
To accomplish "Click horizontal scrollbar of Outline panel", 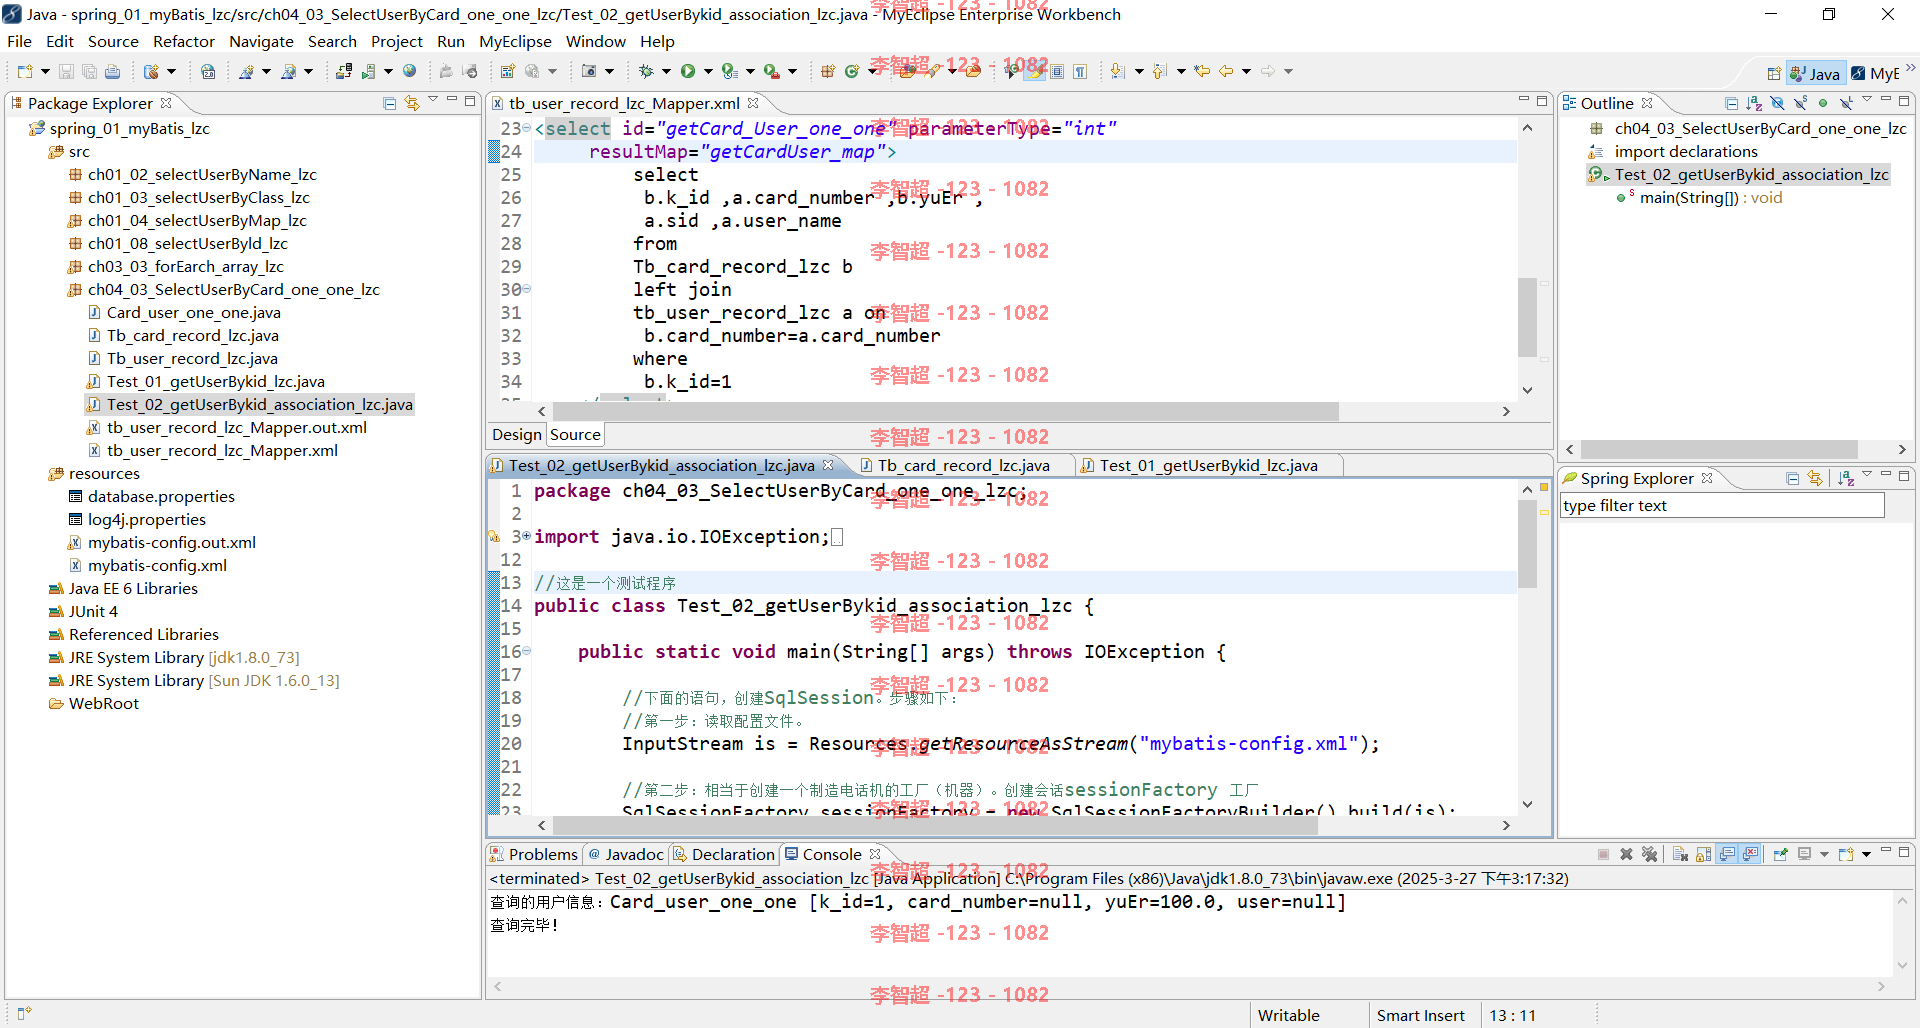I will (1718, 450).
